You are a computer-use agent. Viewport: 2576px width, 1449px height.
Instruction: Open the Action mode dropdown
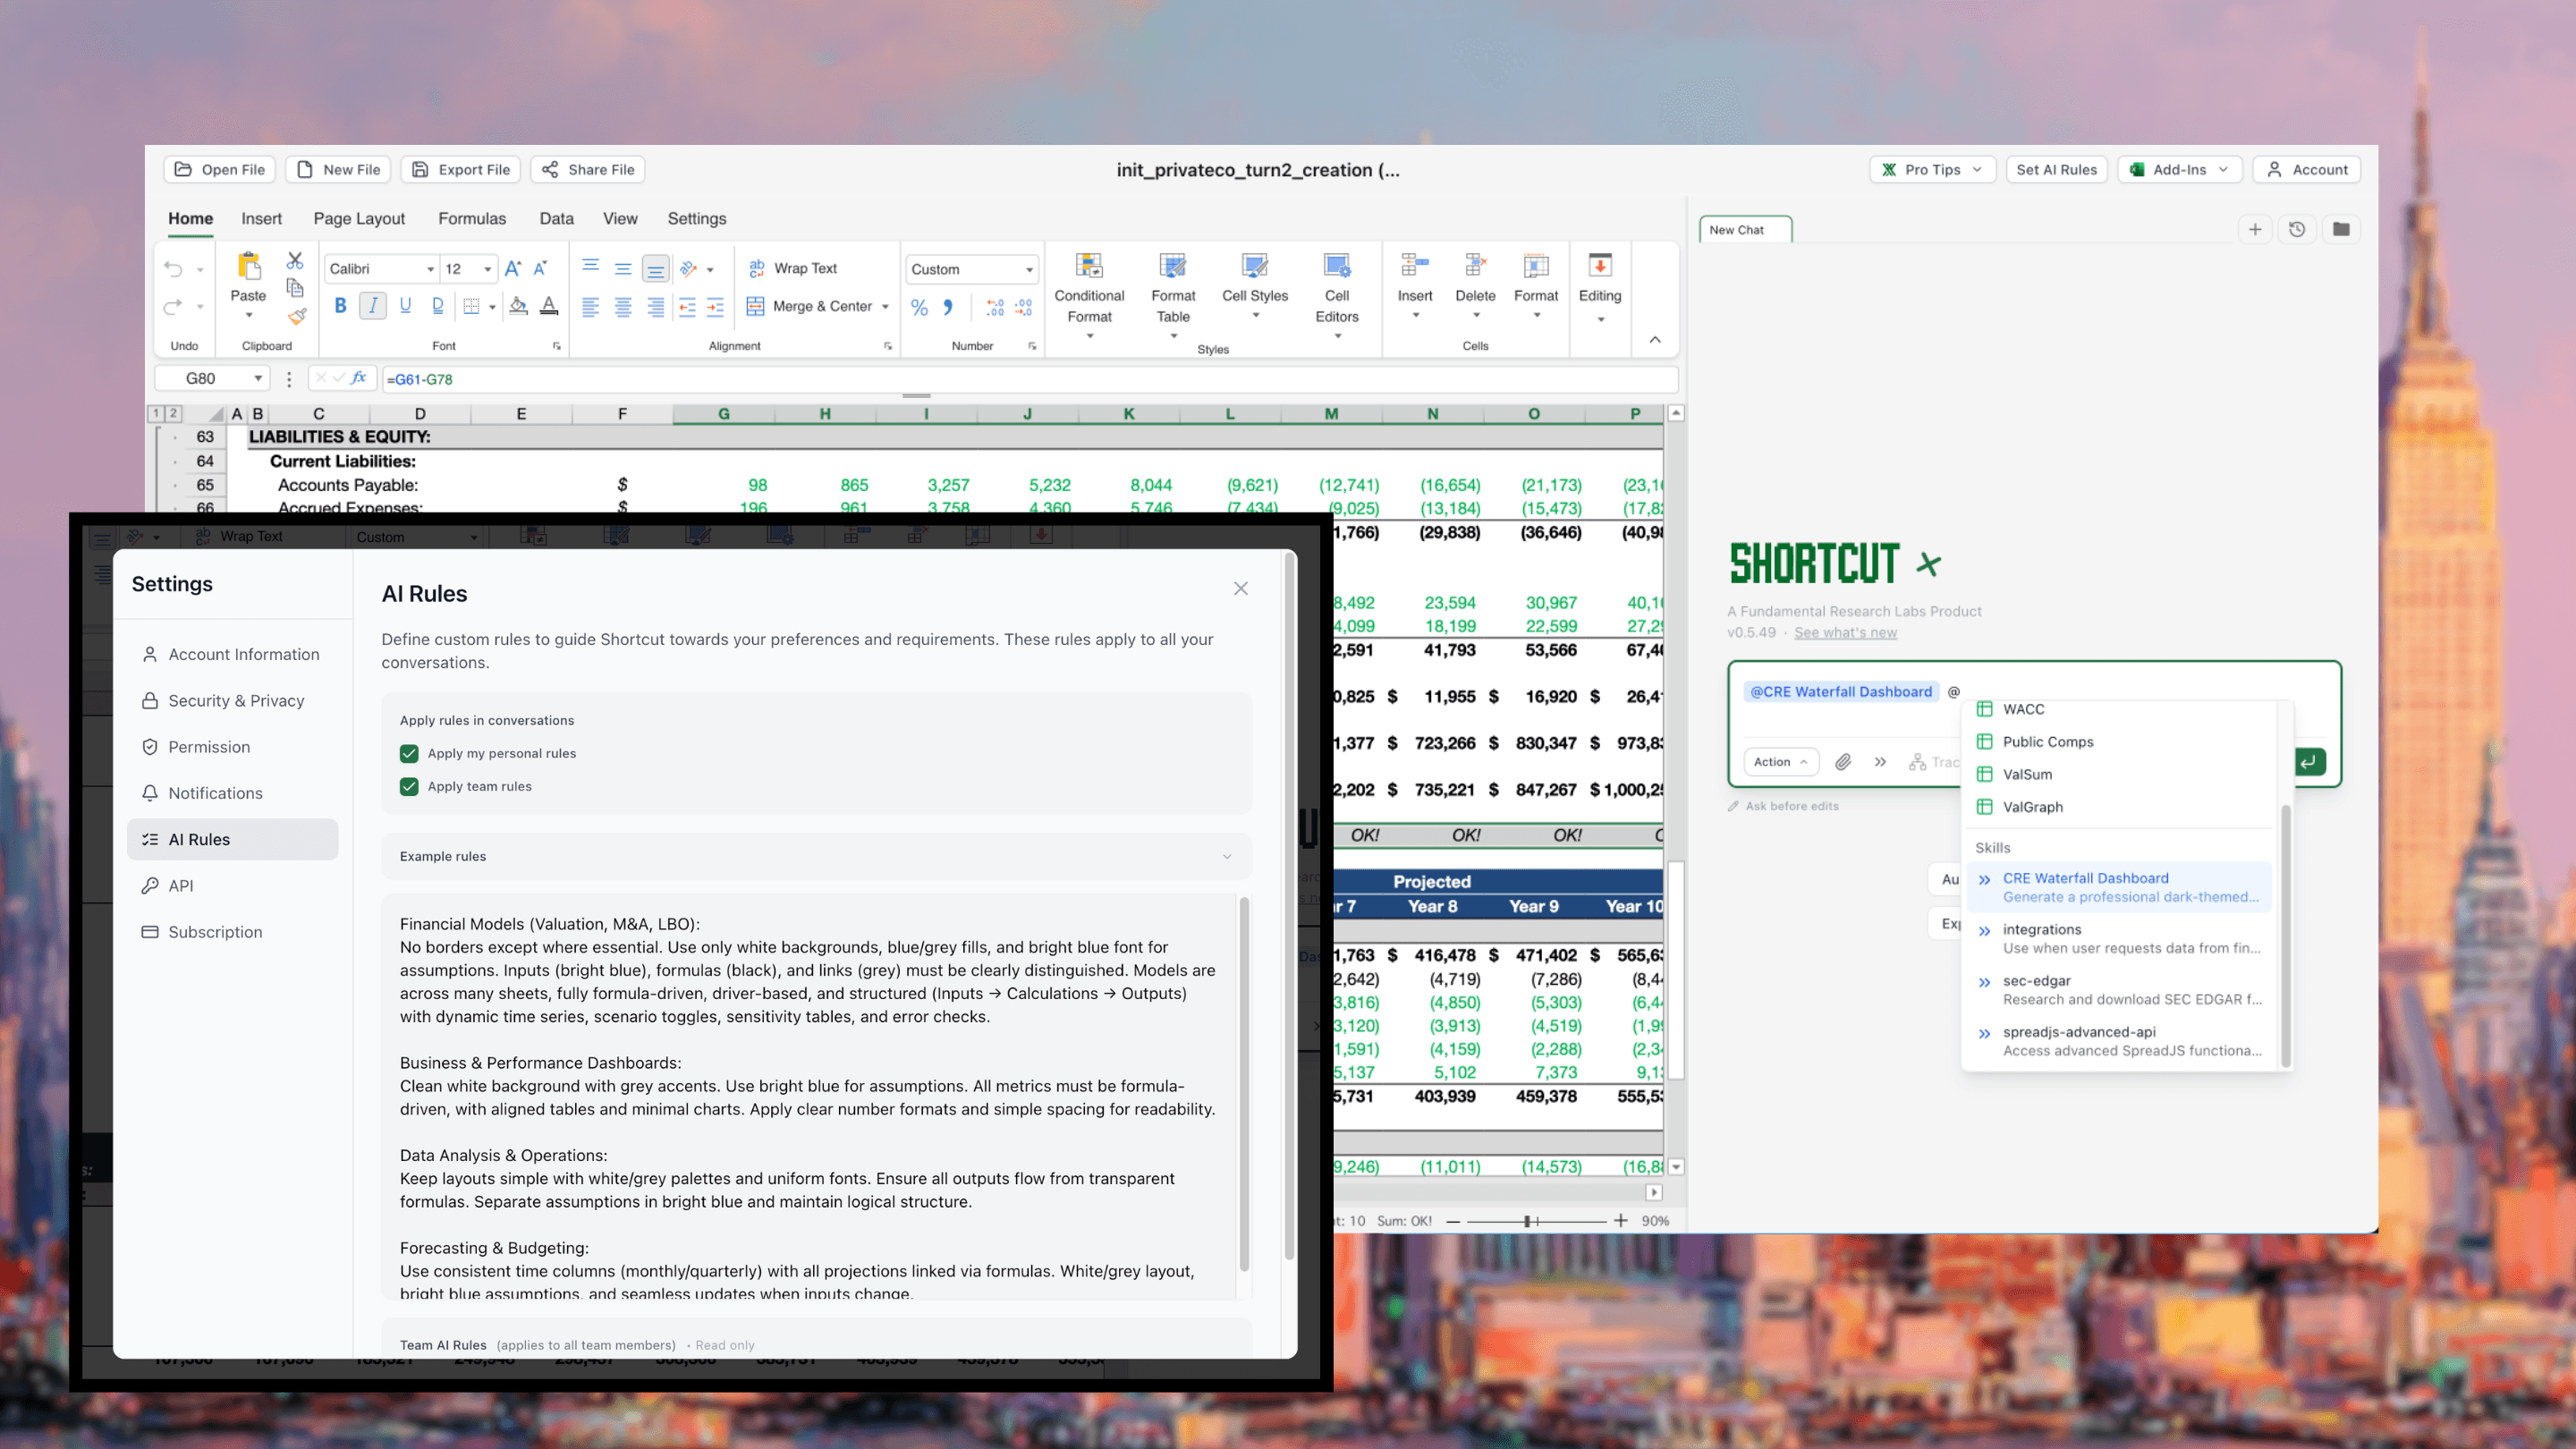pos(1781,762)
